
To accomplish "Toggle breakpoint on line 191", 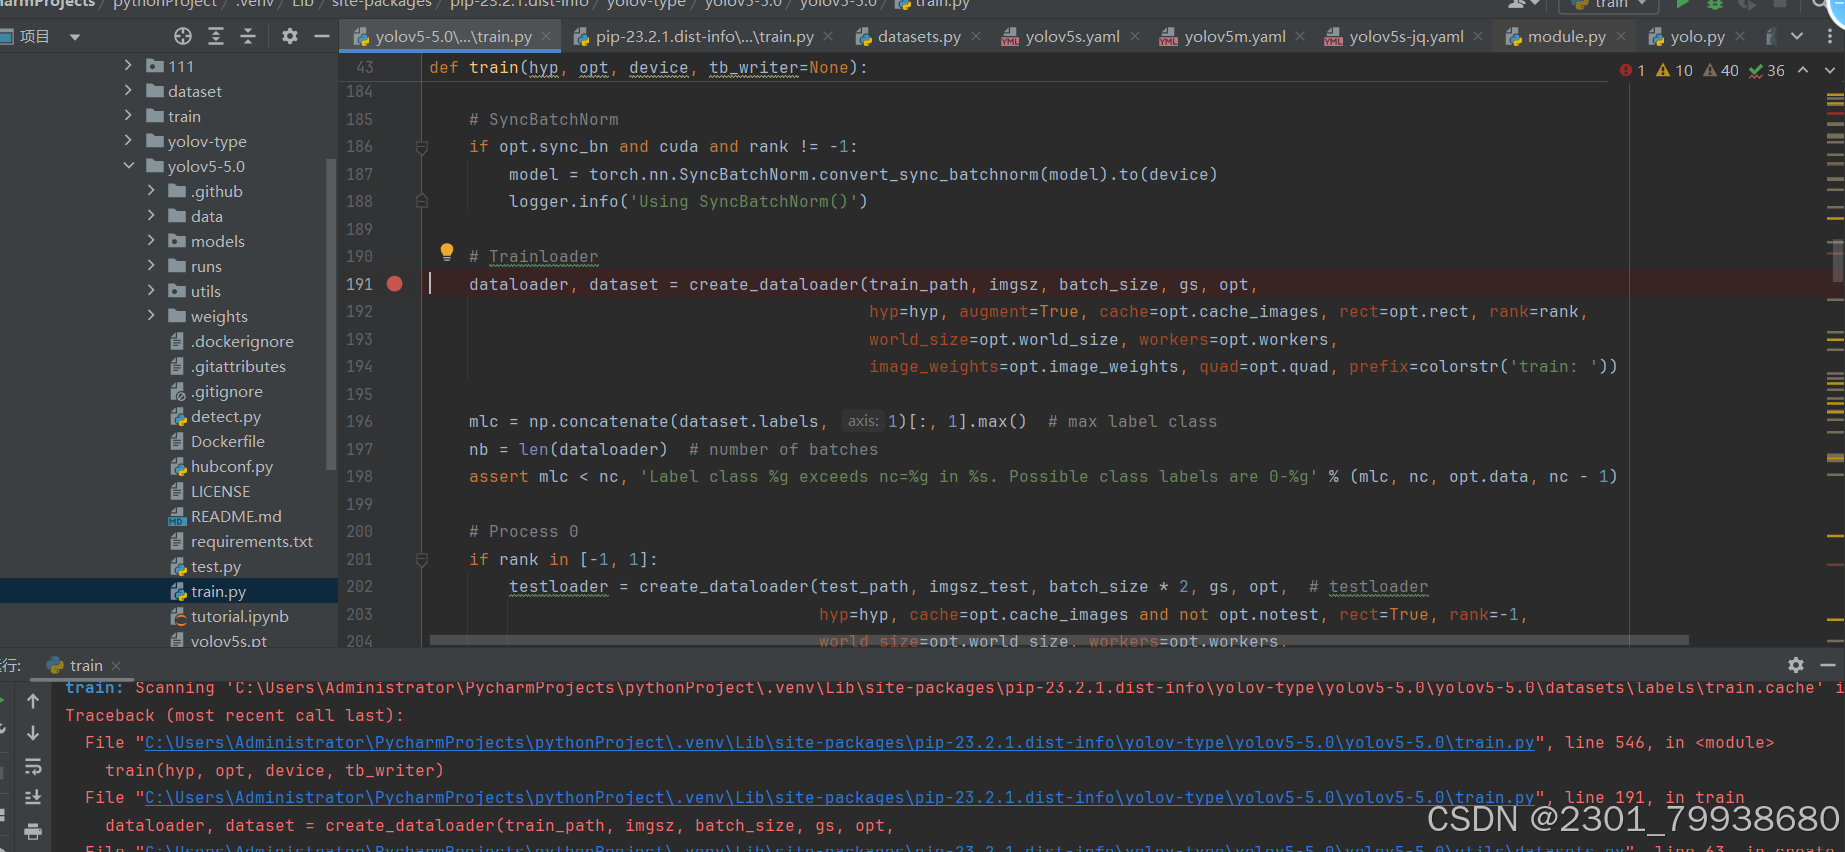I will click(395, 284).
